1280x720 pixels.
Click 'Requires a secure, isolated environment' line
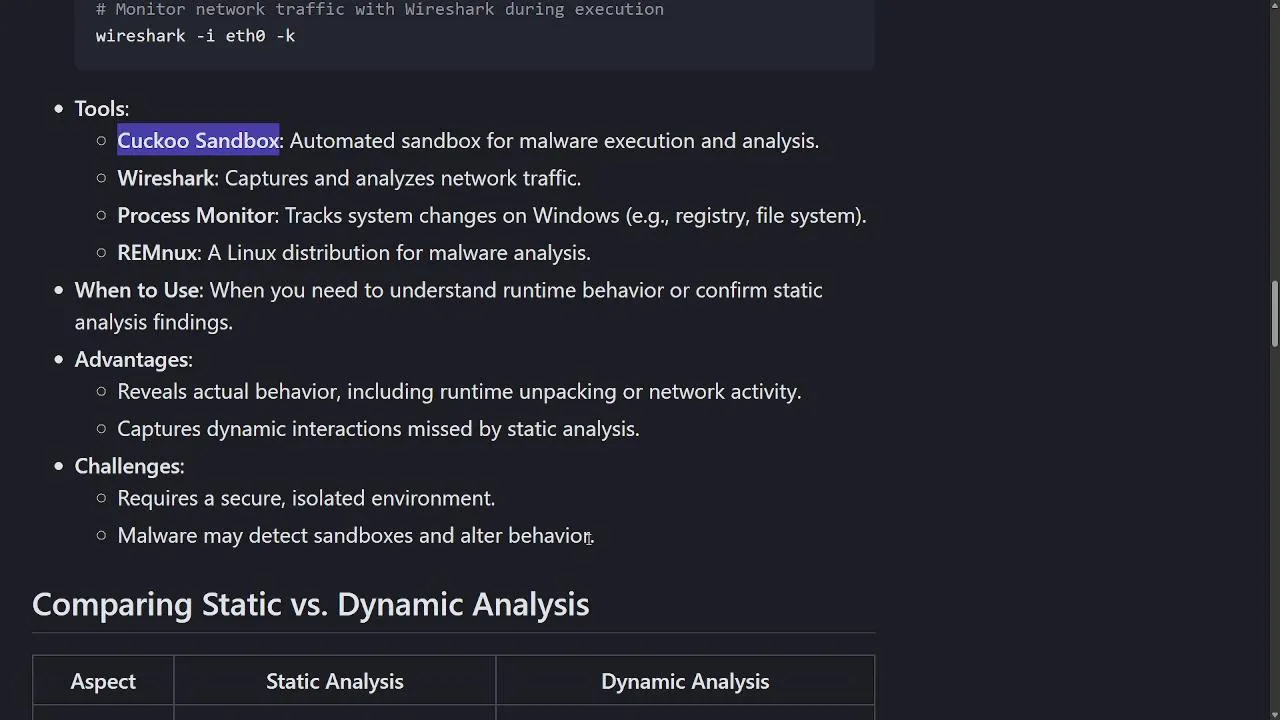click(306, 498)
